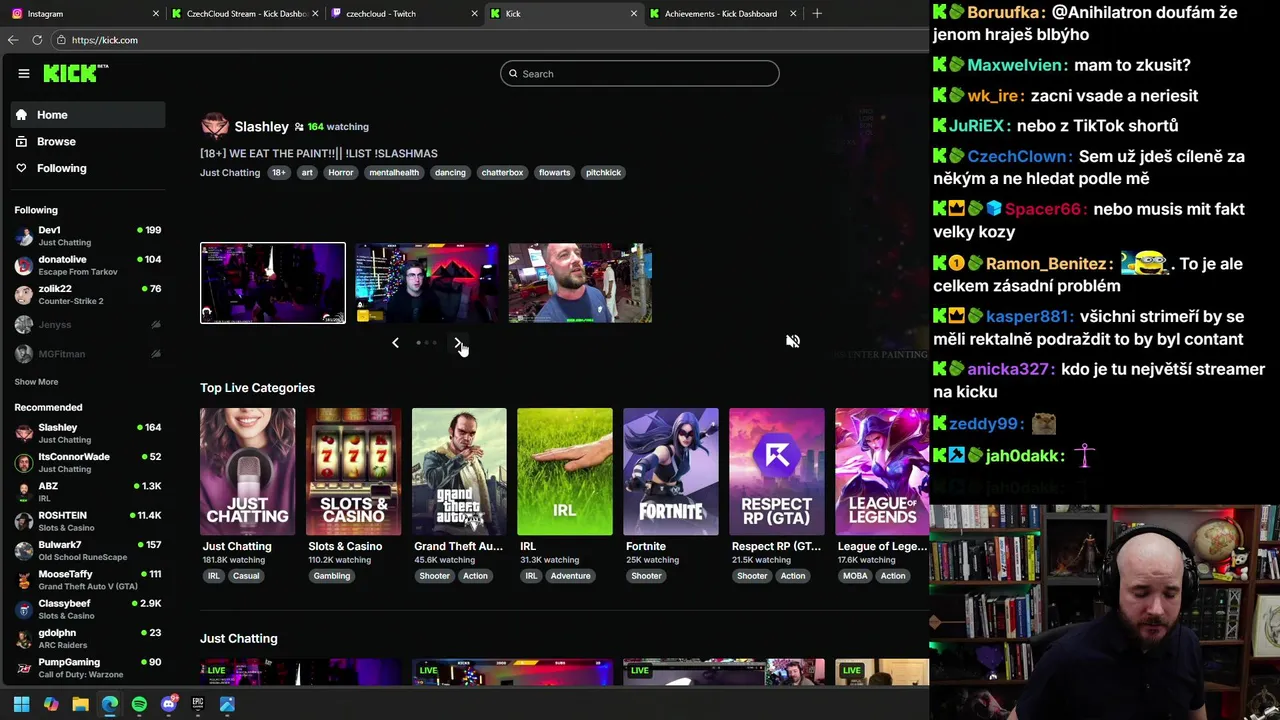
Task: Open gdolphn recommended channel
Action: click(88, 638)
